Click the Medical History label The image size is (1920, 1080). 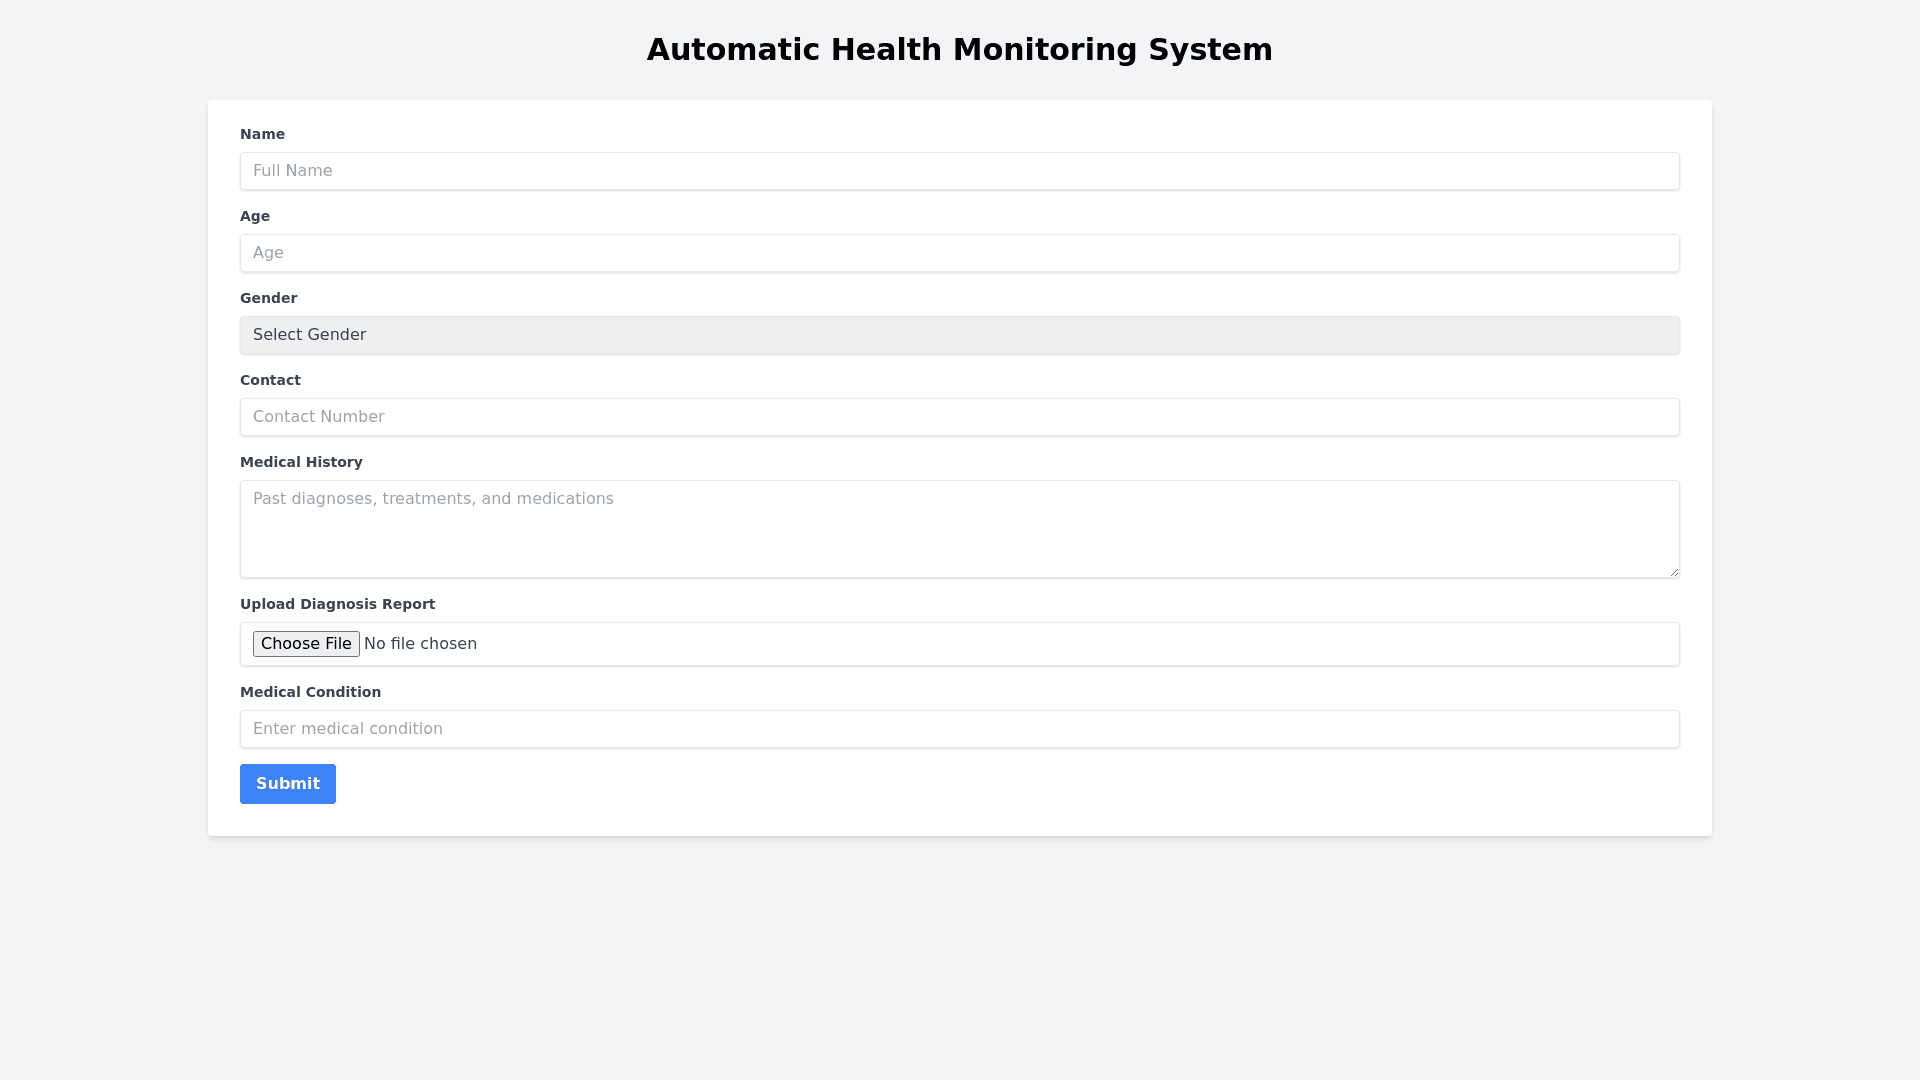pos(301,462)
